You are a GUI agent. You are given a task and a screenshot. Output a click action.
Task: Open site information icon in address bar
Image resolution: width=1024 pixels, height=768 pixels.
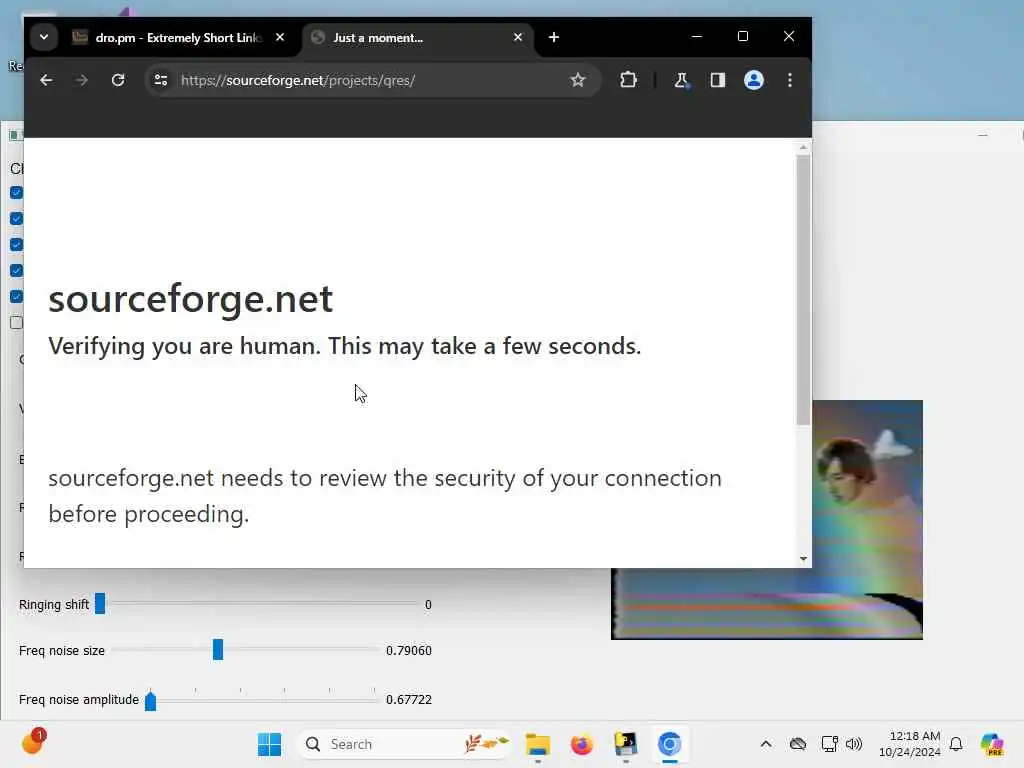pos(161,80)
